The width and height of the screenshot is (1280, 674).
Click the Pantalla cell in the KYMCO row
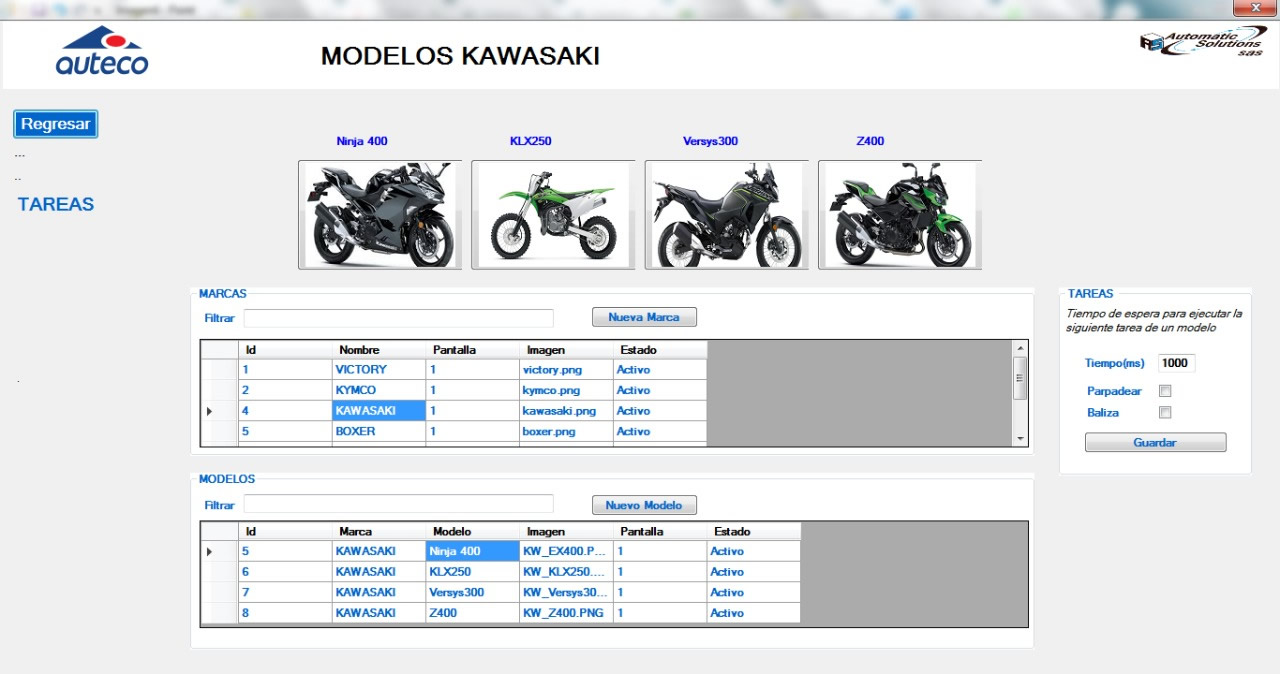point(473,390)
